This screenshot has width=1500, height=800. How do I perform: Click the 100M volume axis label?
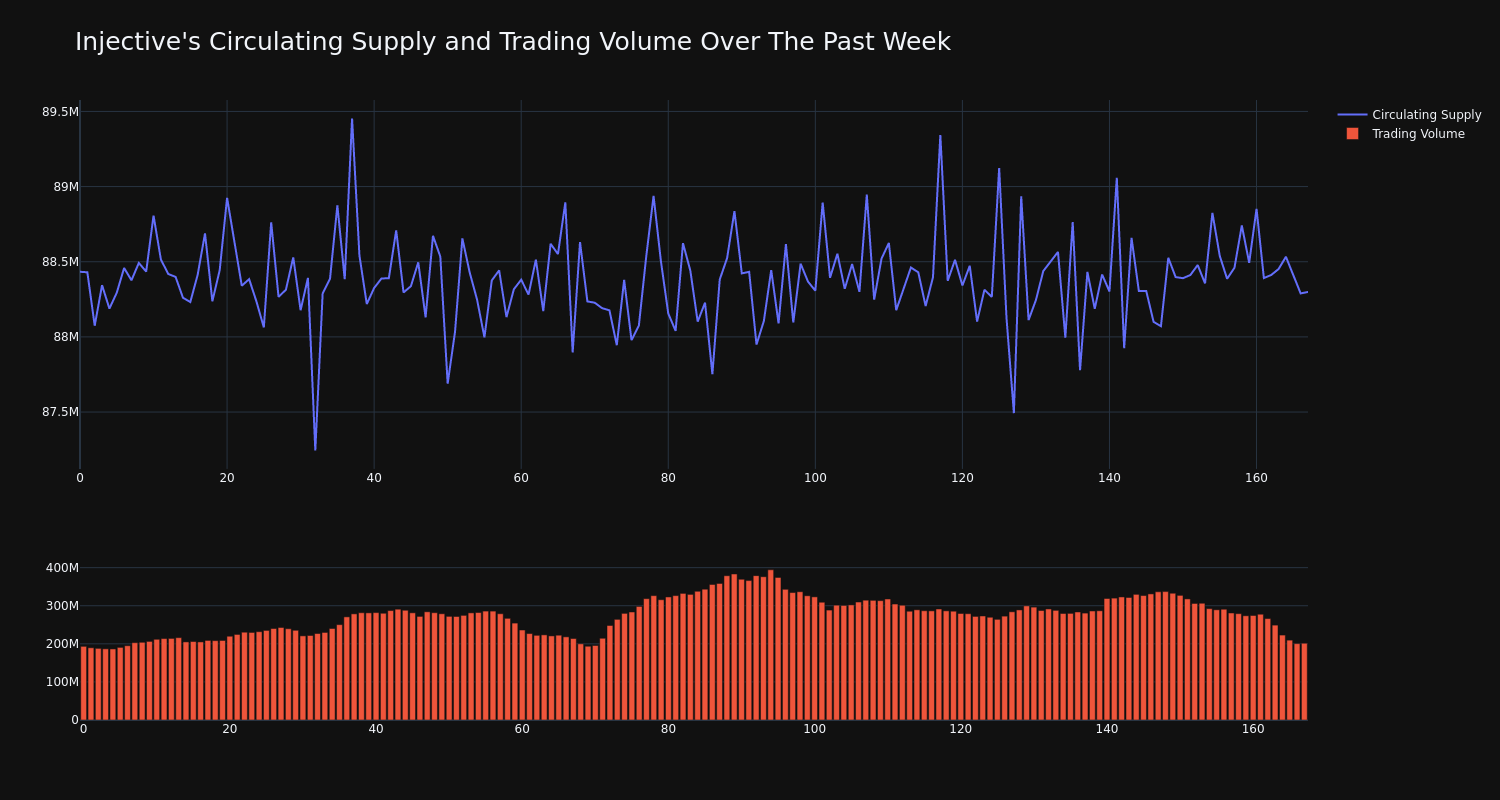[x=62, y=682]
